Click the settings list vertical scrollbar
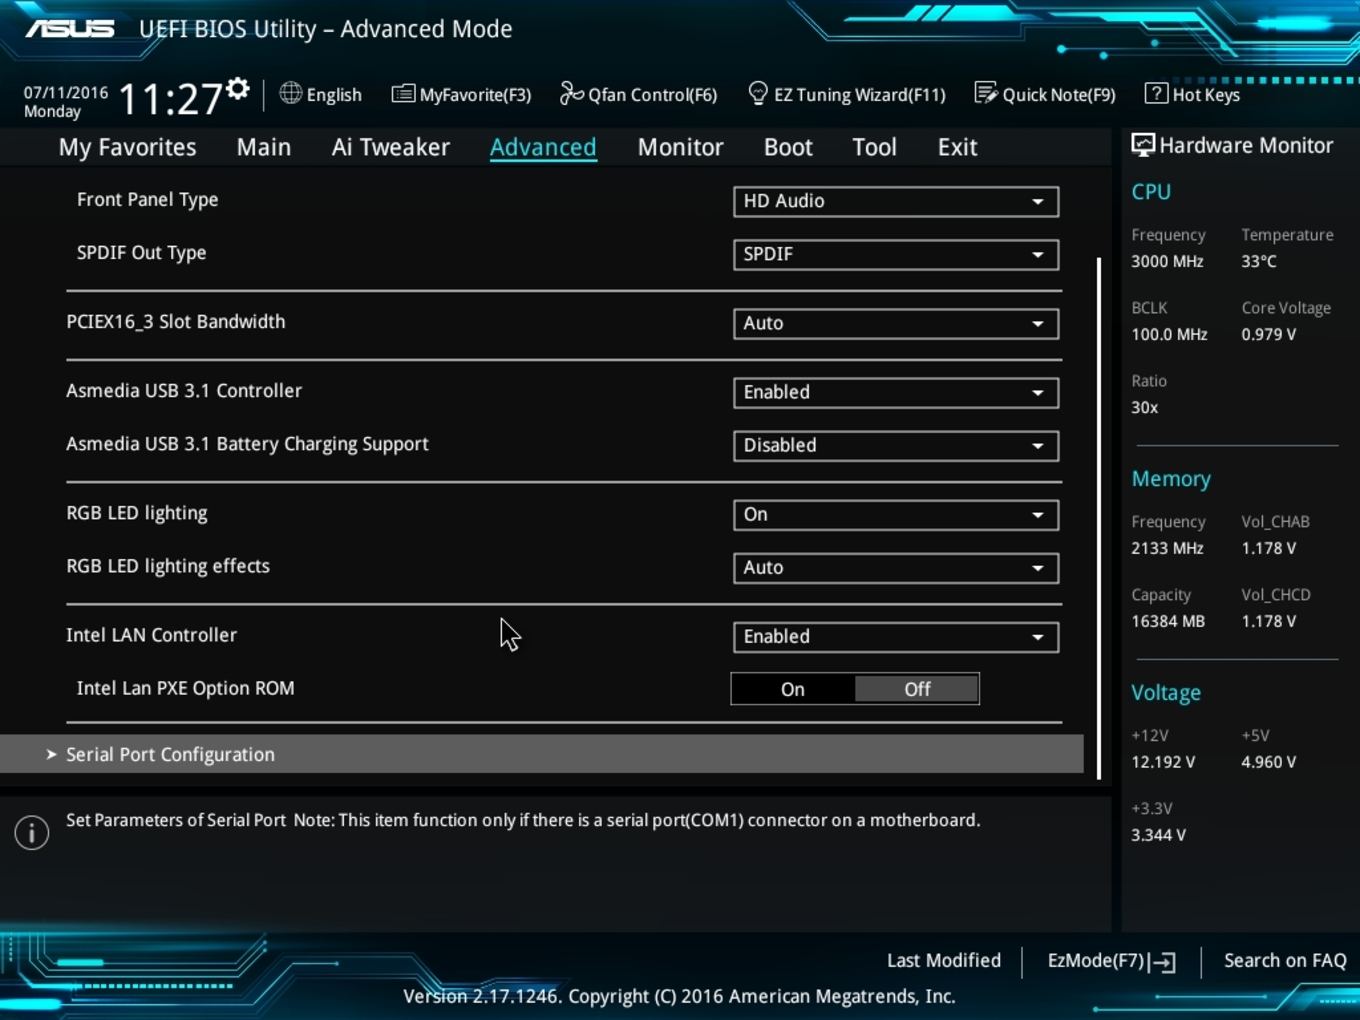The width and height of the screenshot is (1360, 1020). [1099, 518]
